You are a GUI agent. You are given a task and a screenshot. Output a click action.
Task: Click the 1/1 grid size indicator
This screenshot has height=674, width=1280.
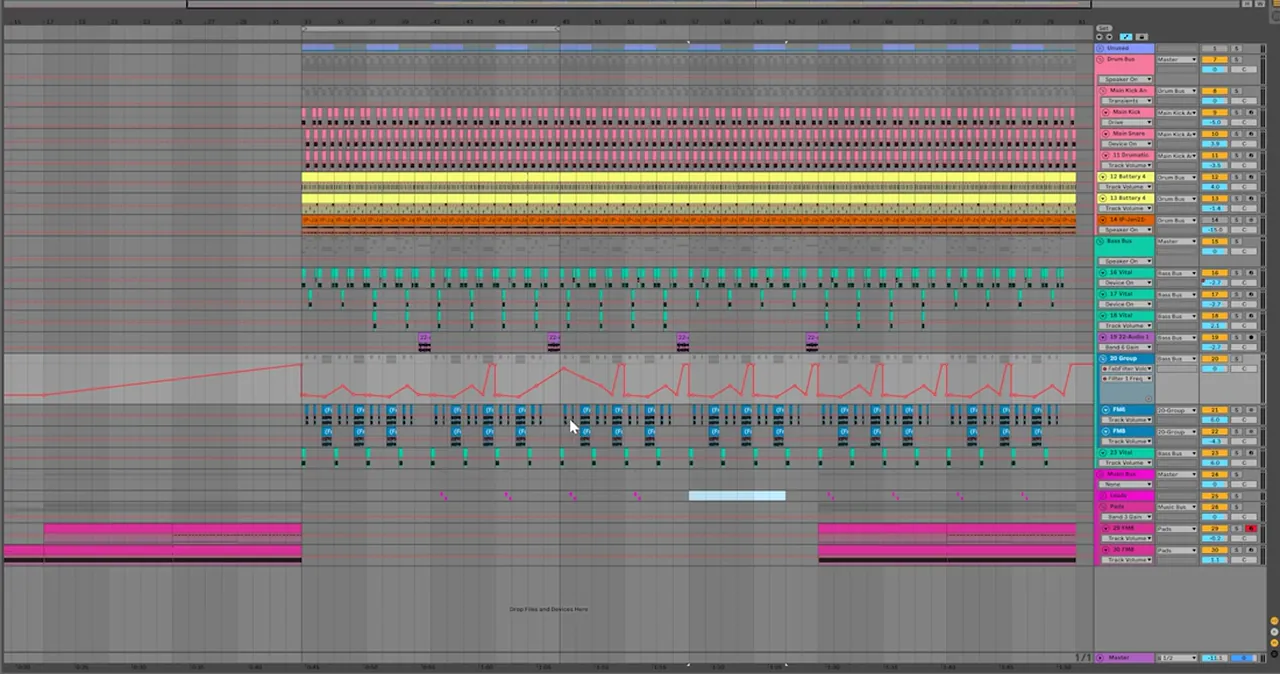click(x=1083, y=657)
